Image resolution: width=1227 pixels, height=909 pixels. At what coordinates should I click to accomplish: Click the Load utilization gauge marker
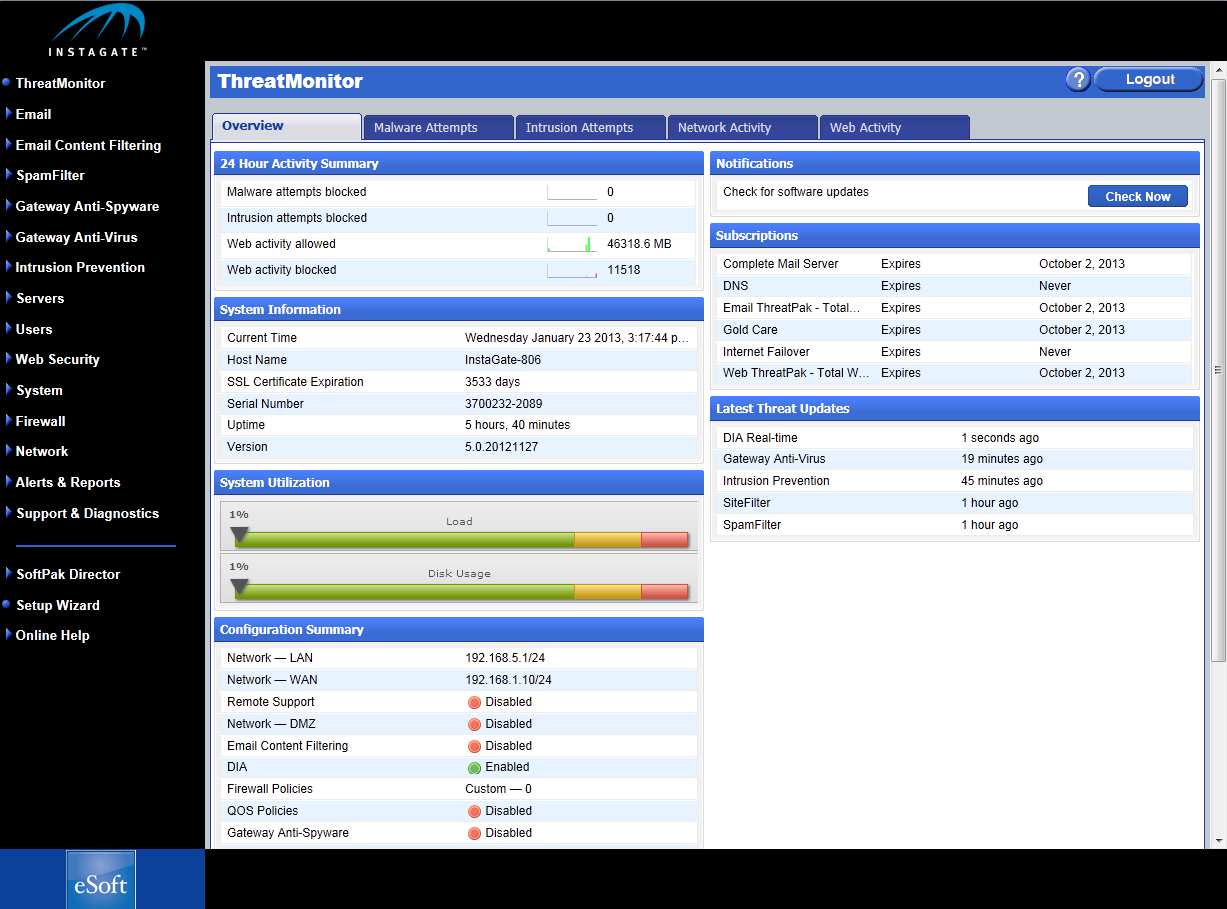239,535
